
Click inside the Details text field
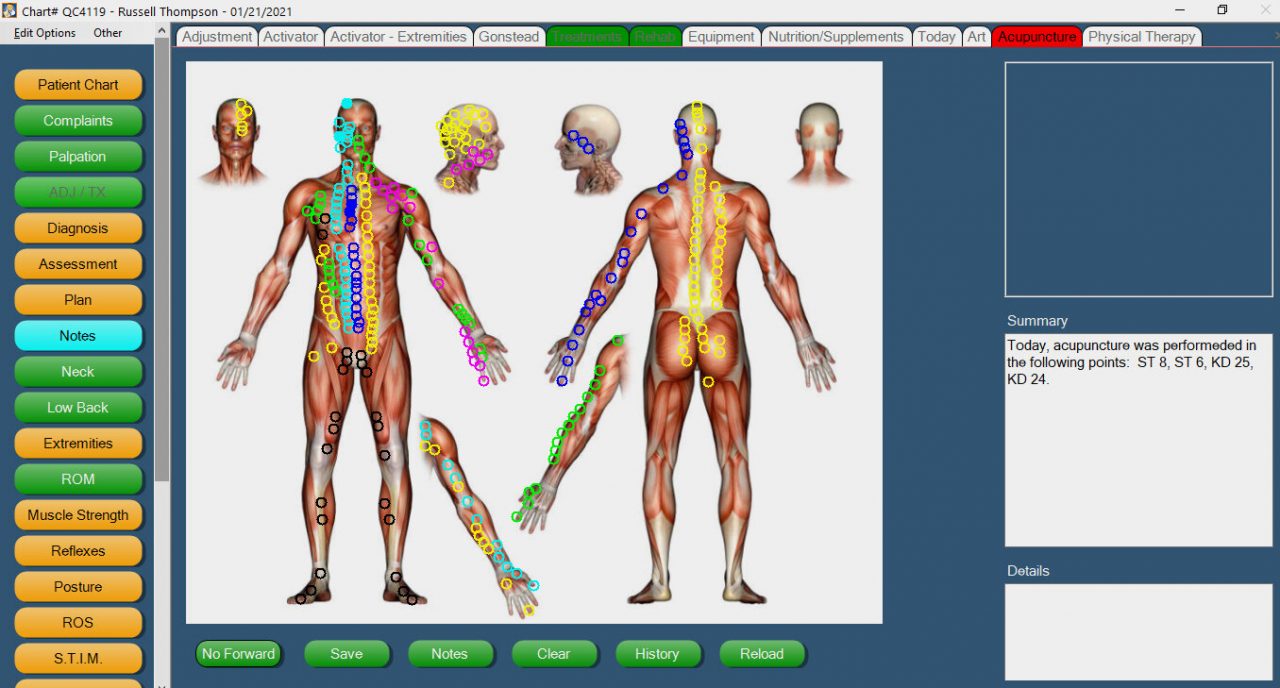(1137, 630)
